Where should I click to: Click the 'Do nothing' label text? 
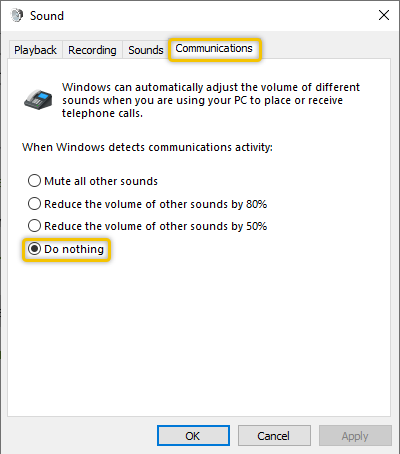74,249
